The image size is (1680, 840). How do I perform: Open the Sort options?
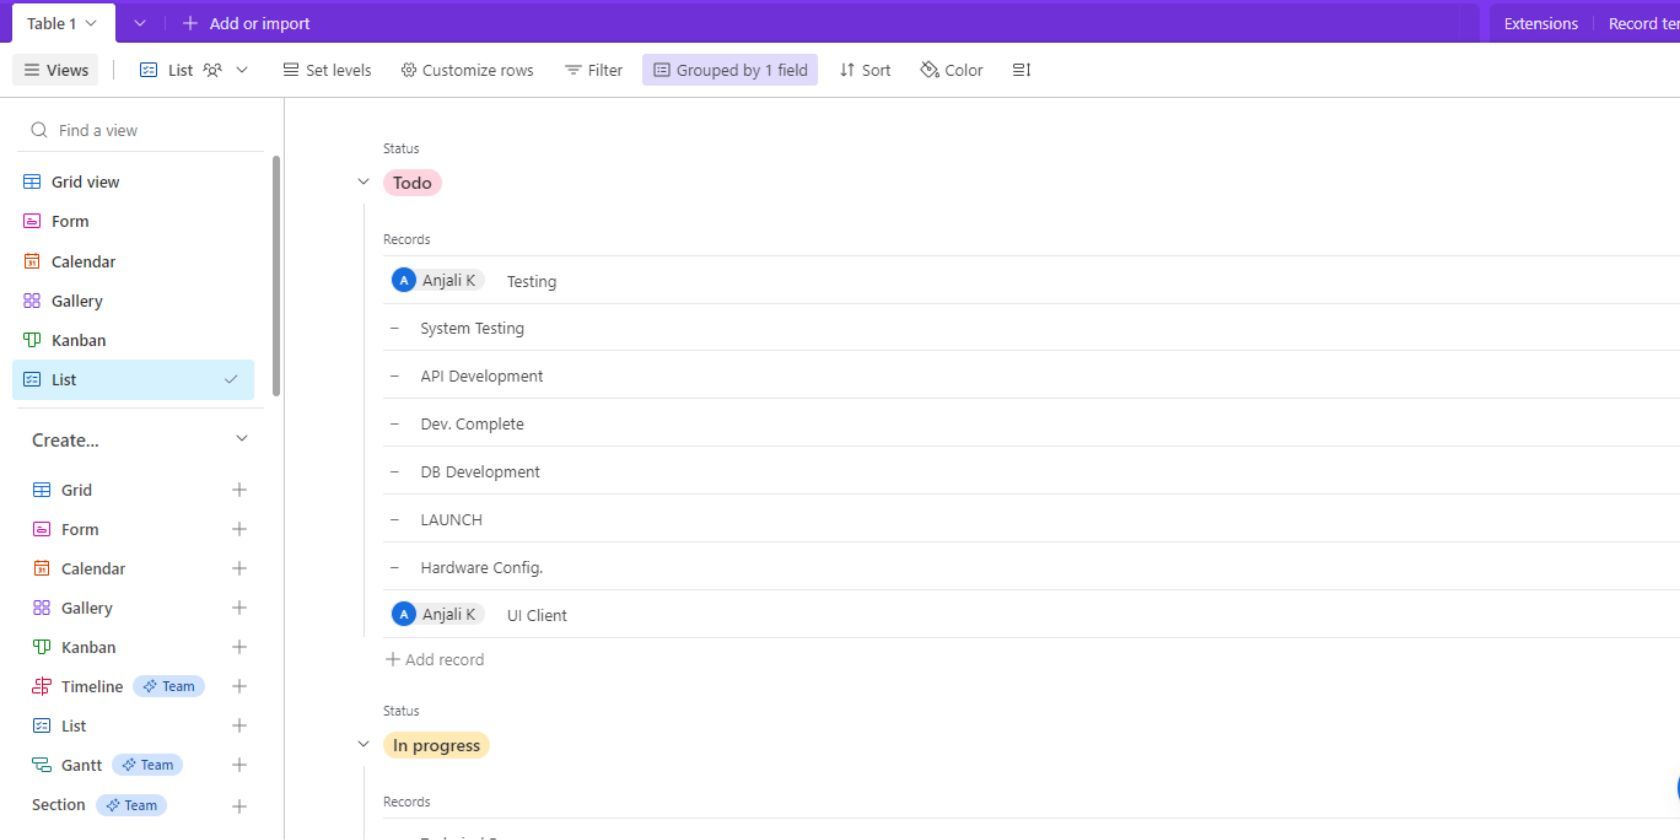864,70
